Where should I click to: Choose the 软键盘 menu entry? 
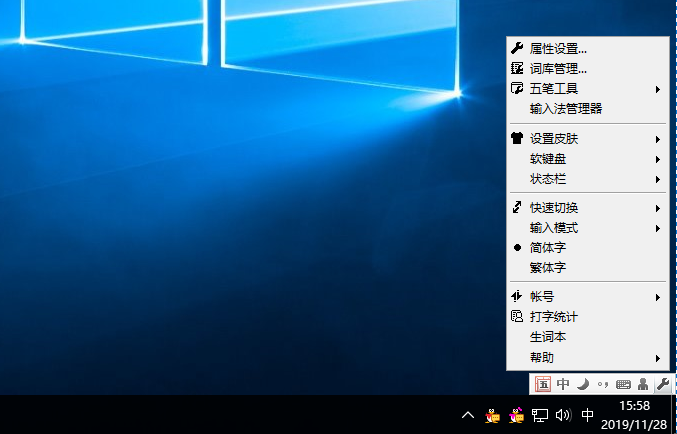(x=588, y=159)
